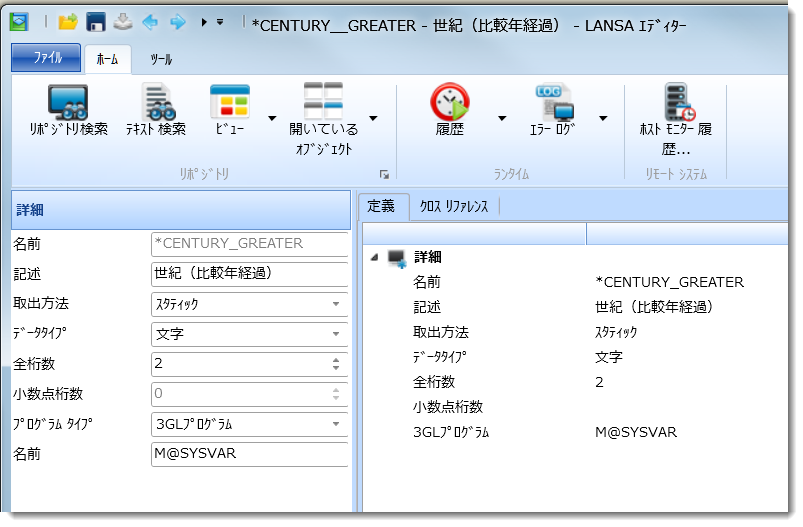
Task: Go forward with the right arrow icon
Action: pyautogui.click(x=178, y=22)
